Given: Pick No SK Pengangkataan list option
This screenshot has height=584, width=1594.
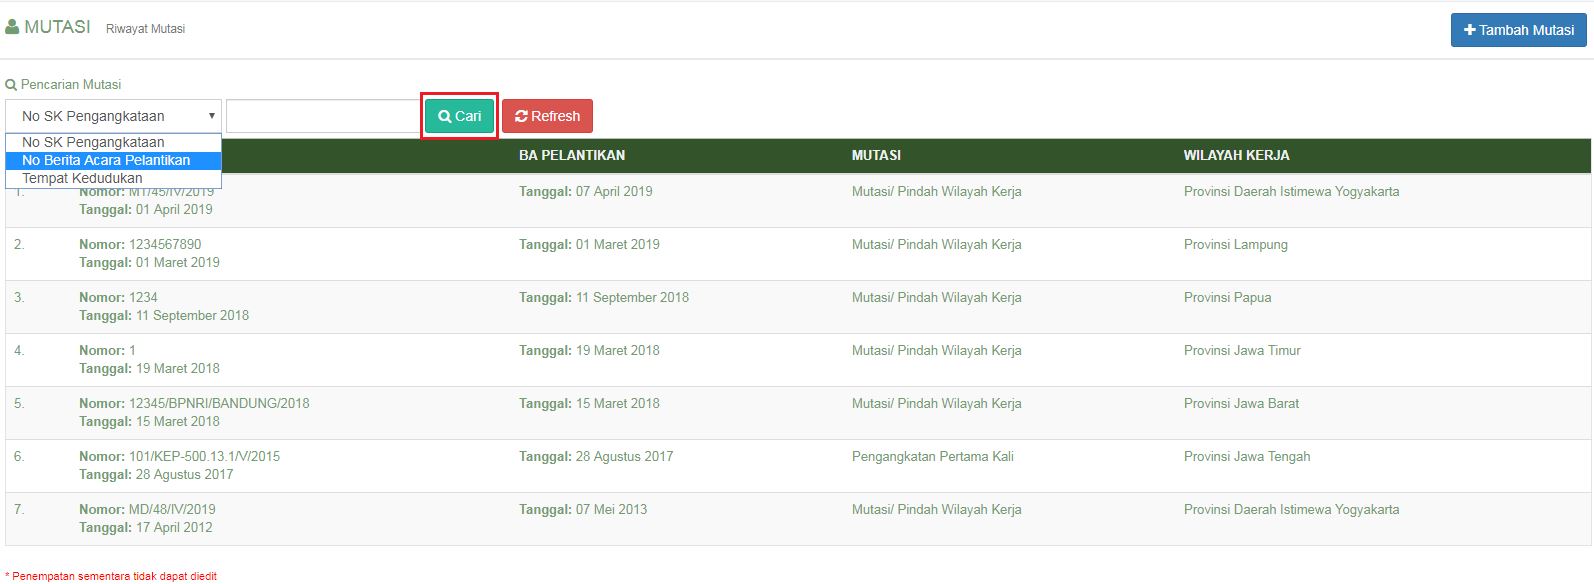Looking at the screenshot, I should click(x=93, y=142).
